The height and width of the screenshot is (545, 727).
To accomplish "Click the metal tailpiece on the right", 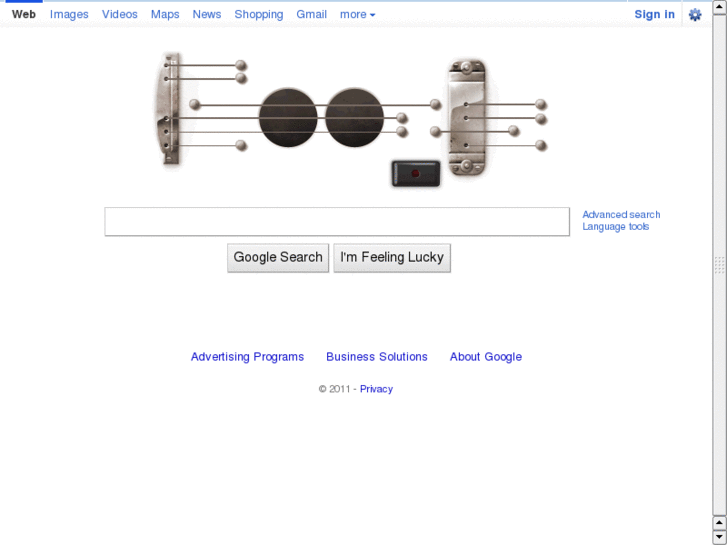I will 466,118.
